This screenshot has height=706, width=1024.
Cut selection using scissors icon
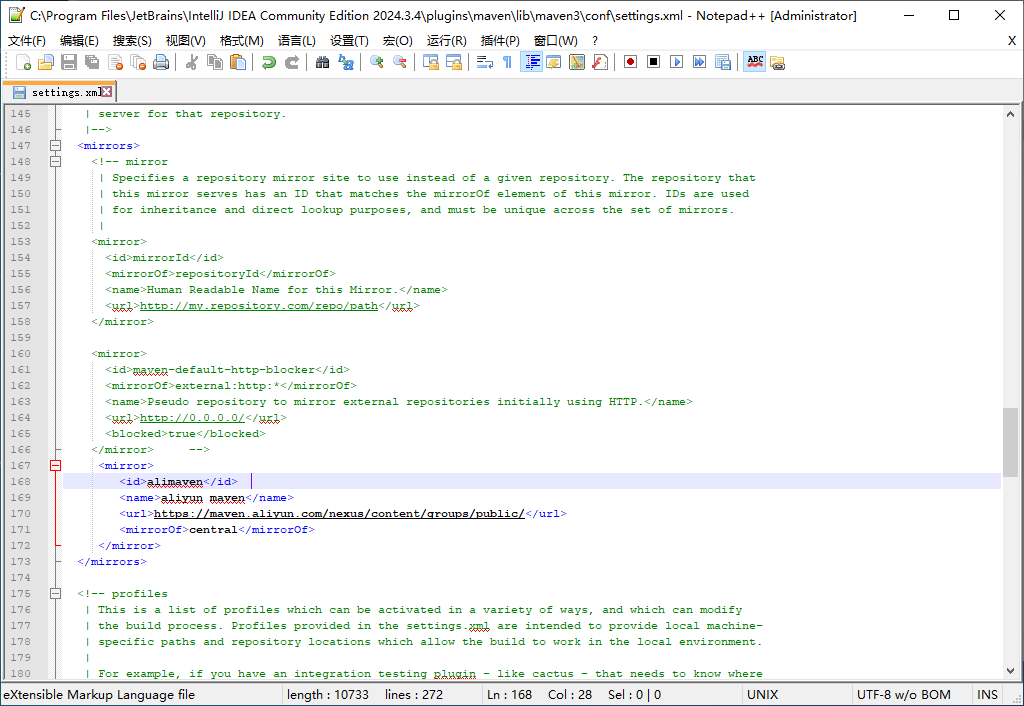(191, 62)
